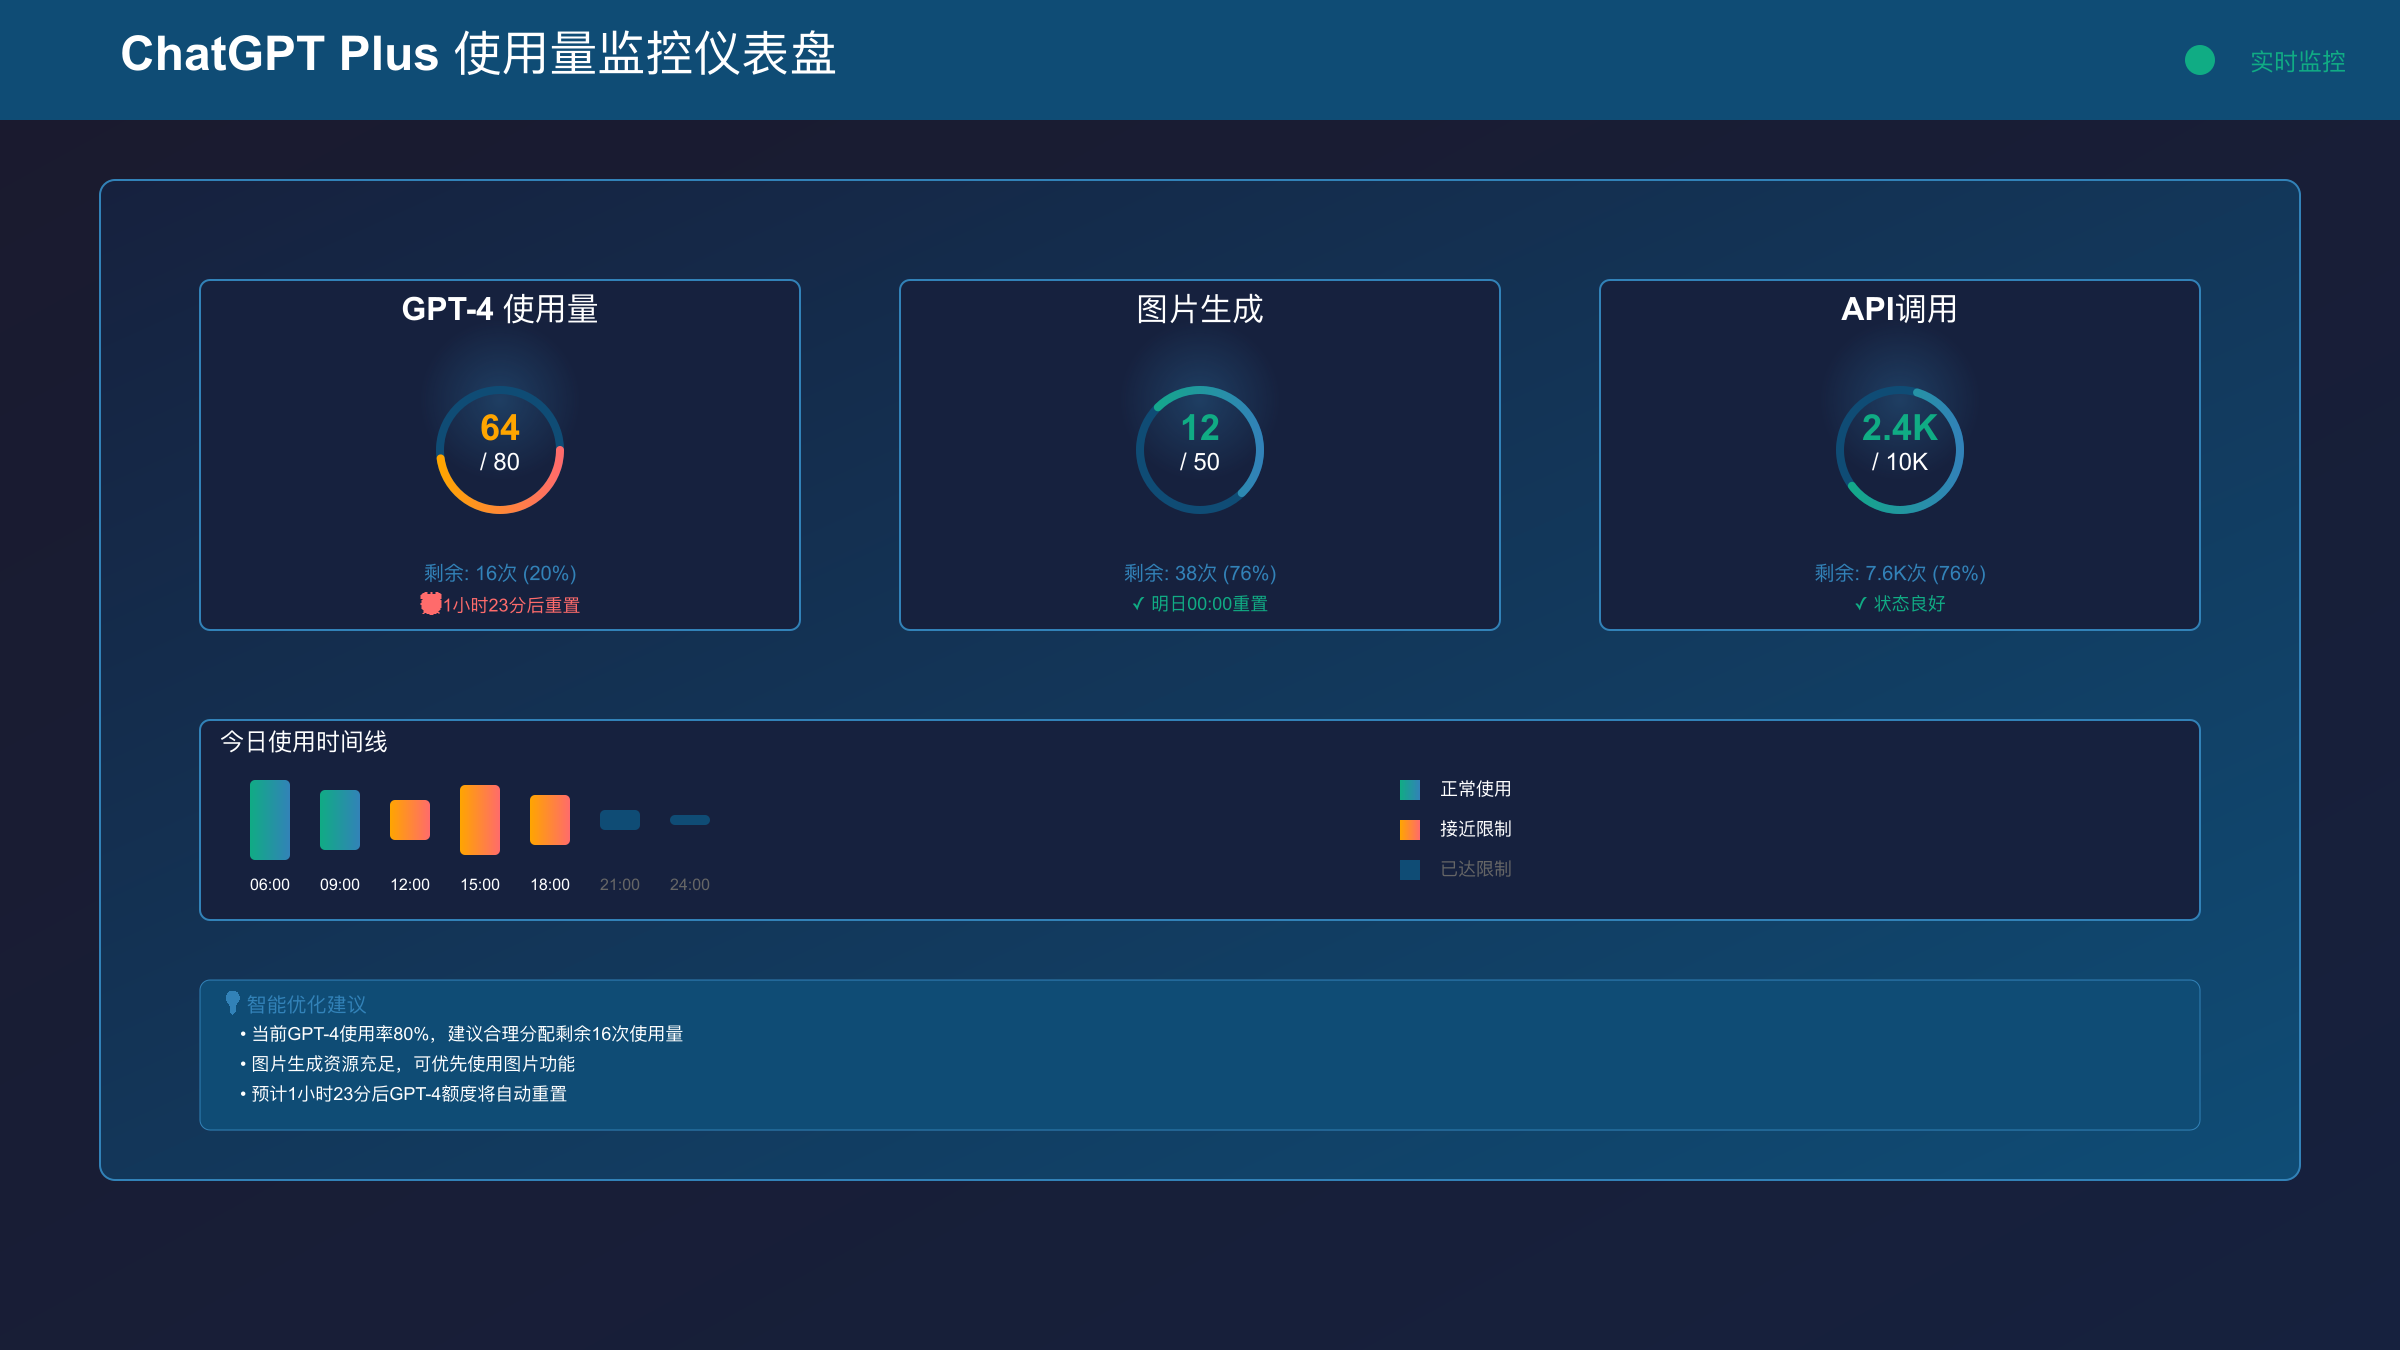Click the 今日使用时间线 heading
The height and width of the screenshot is (1350, 2400).
tap(304, 742)
